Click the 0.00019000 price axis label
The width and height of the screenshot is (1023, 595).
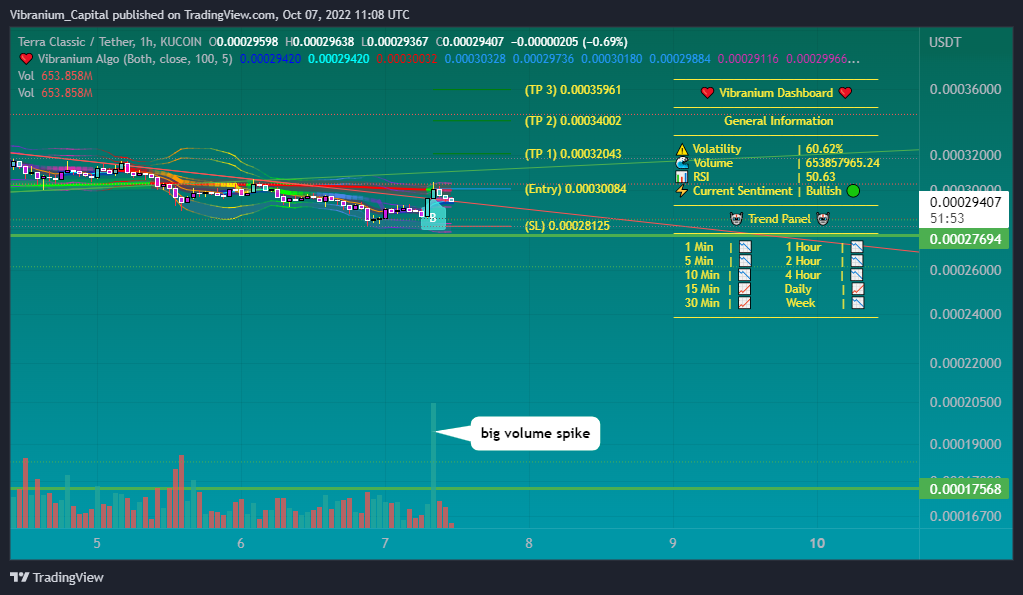coord(965,444)
